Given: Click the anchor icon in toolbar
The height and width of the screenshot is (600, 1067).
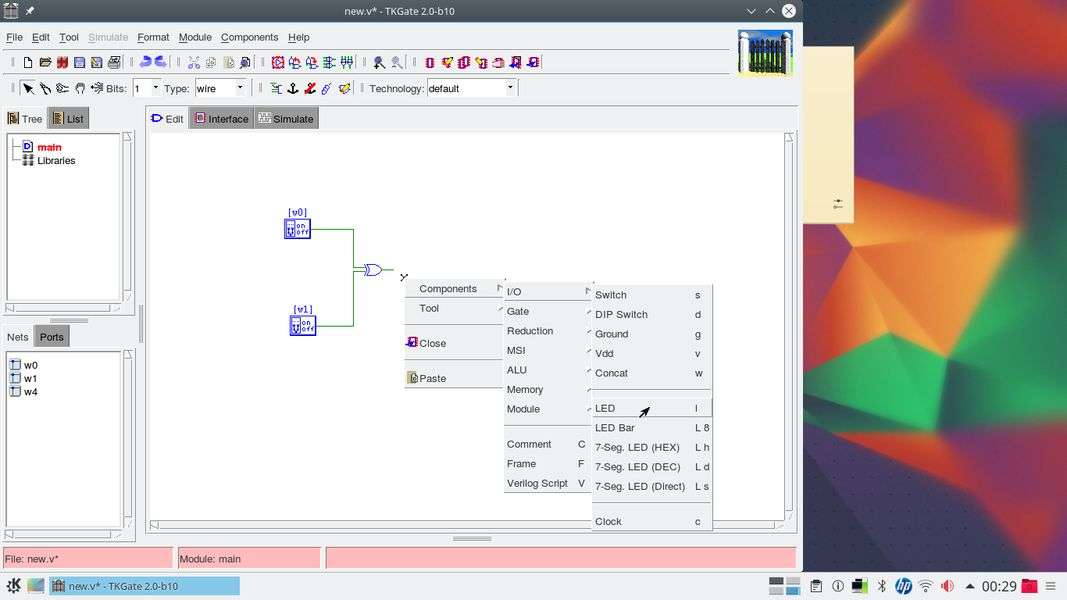Looking at the screenshot, I should [x=293, y=88].
